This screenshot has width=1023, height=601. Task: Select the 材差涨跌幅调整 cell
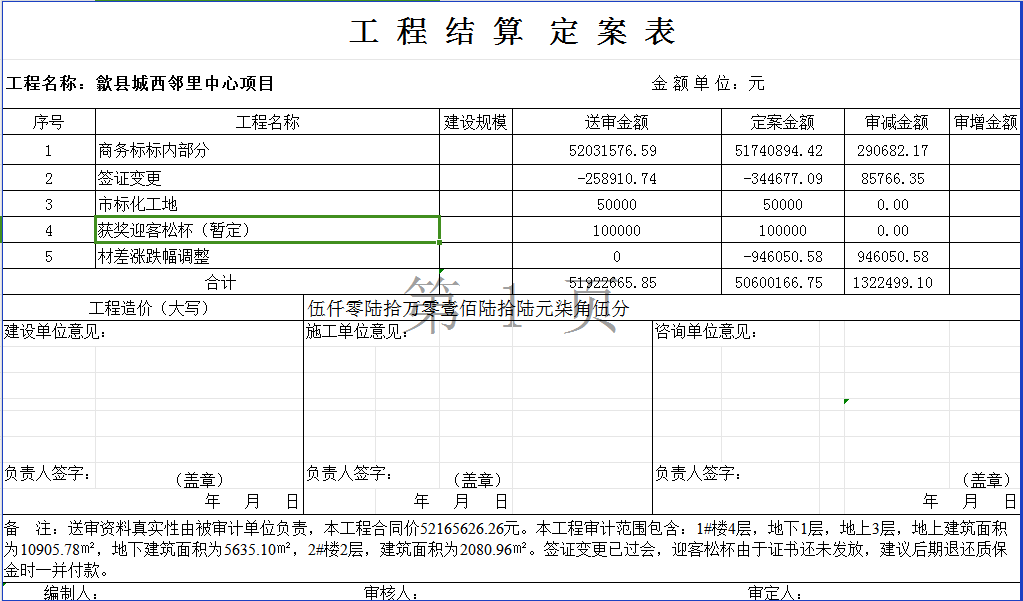266,257
